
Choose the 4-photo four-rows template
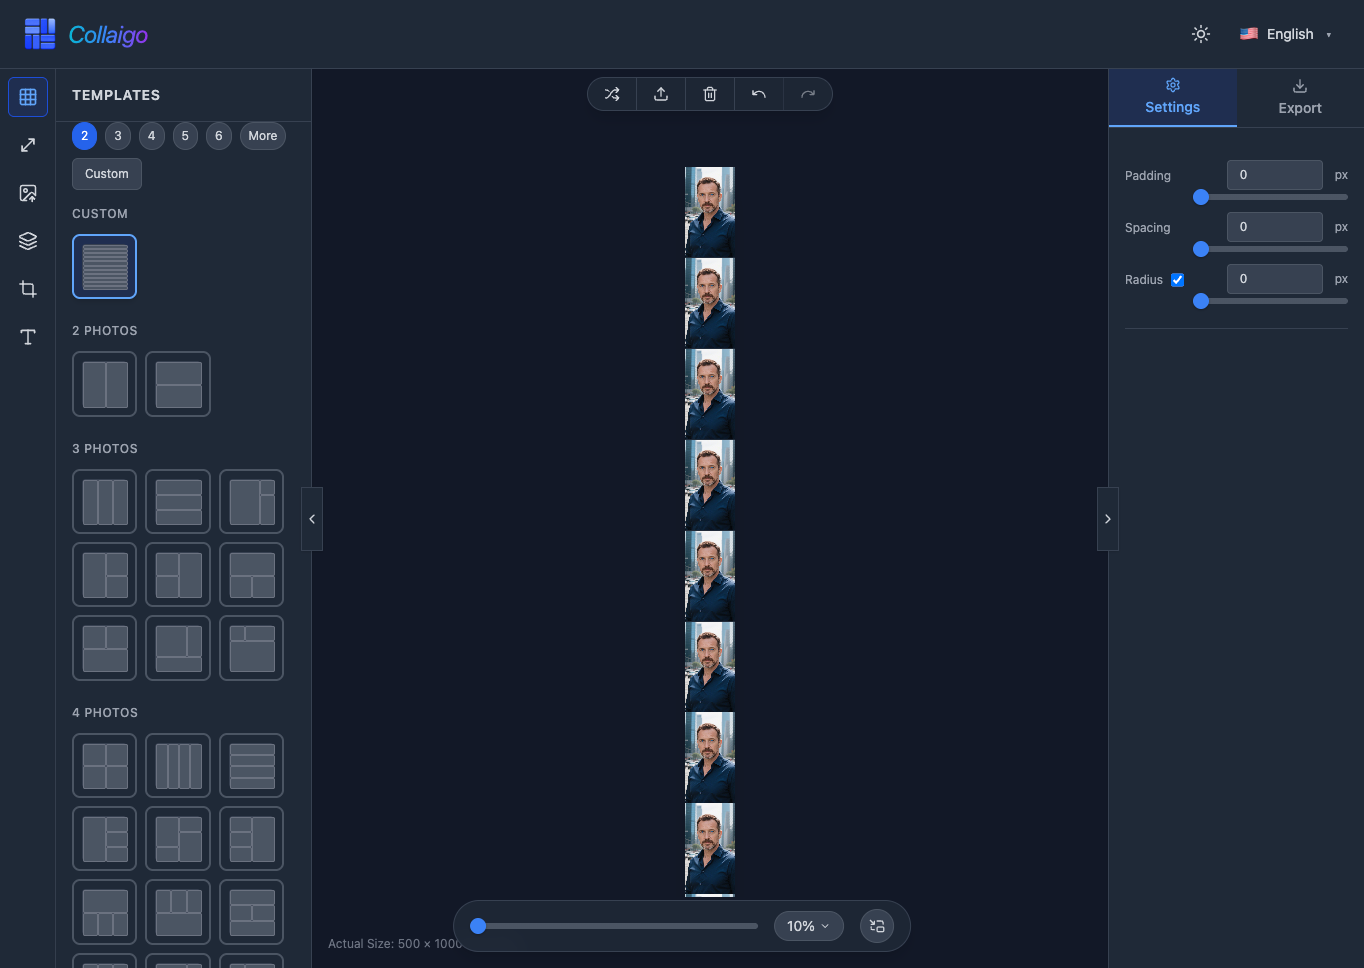coord(252,766)
